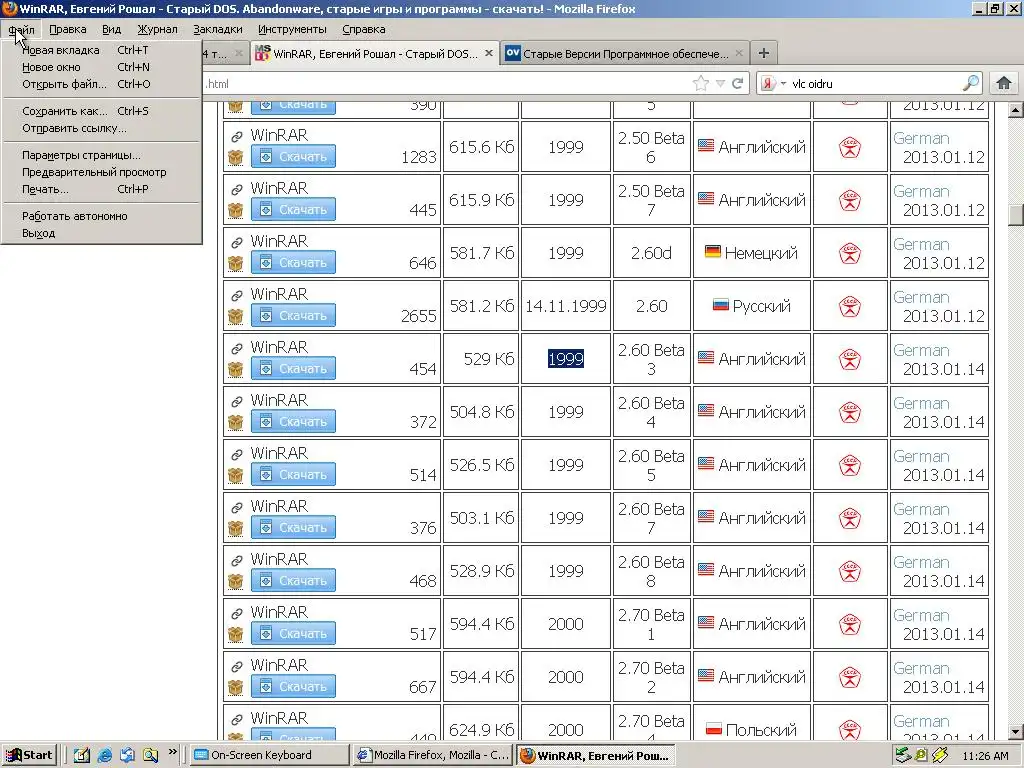Open Параметры страницы... from menu

101,155
